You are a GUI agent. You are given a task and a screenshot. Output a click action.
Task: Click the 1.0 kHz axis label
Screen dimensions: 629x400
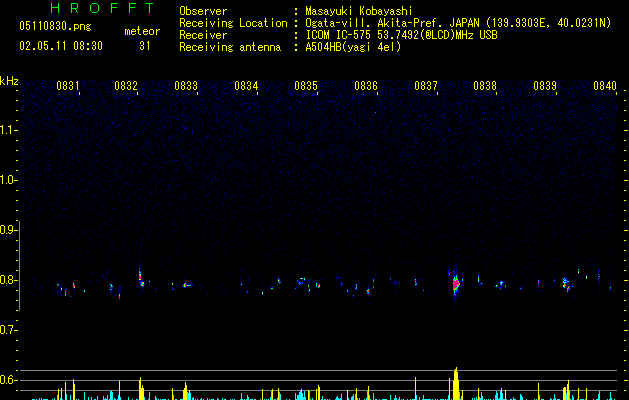pos(8,180)
